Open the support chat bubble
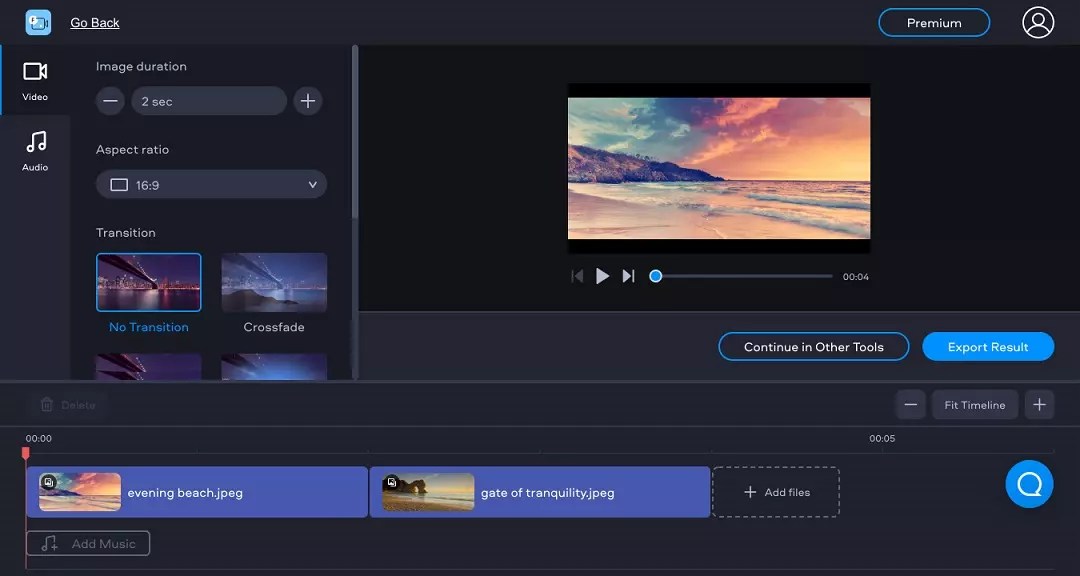Screen dimensions: 1080x576 [1029, 484]
